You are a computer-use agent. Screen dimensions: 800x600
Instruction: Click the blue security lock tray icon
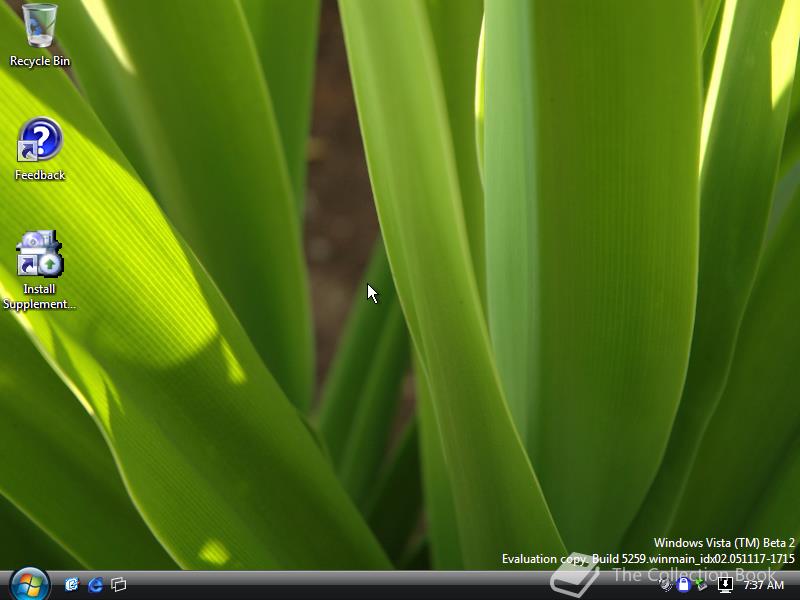[x=683, y=585]
